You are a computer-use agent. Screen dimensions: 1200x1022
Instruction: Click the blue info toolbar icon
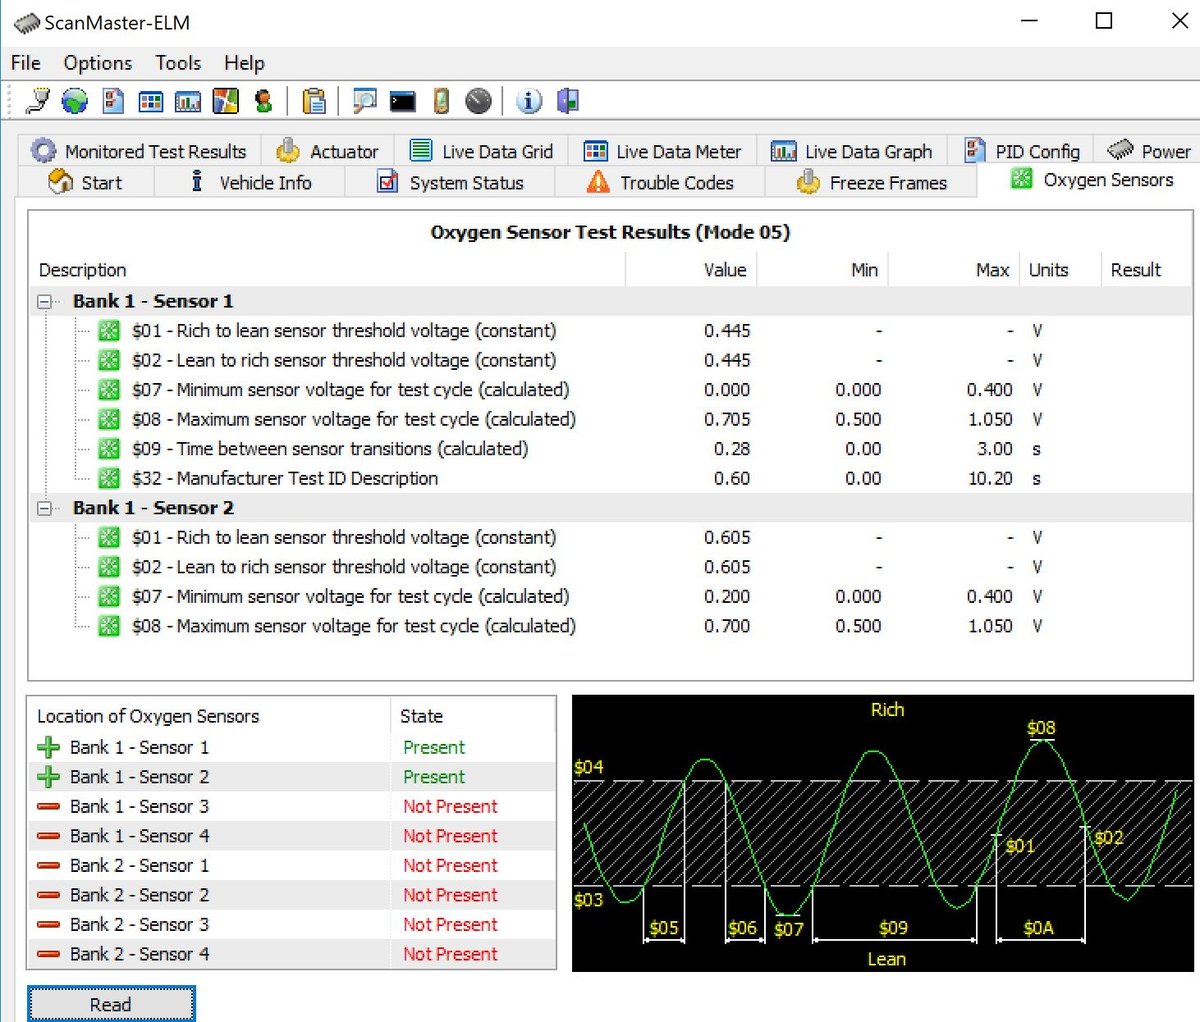(529, 100)
